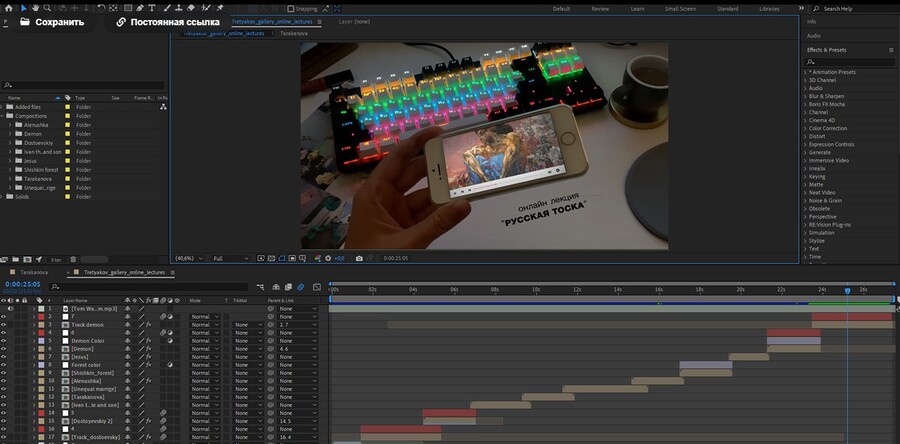Toggle effects fx switch on [Demon] layer
The height and width of the screenshot is (444, 900).
[x=148, y=349]
